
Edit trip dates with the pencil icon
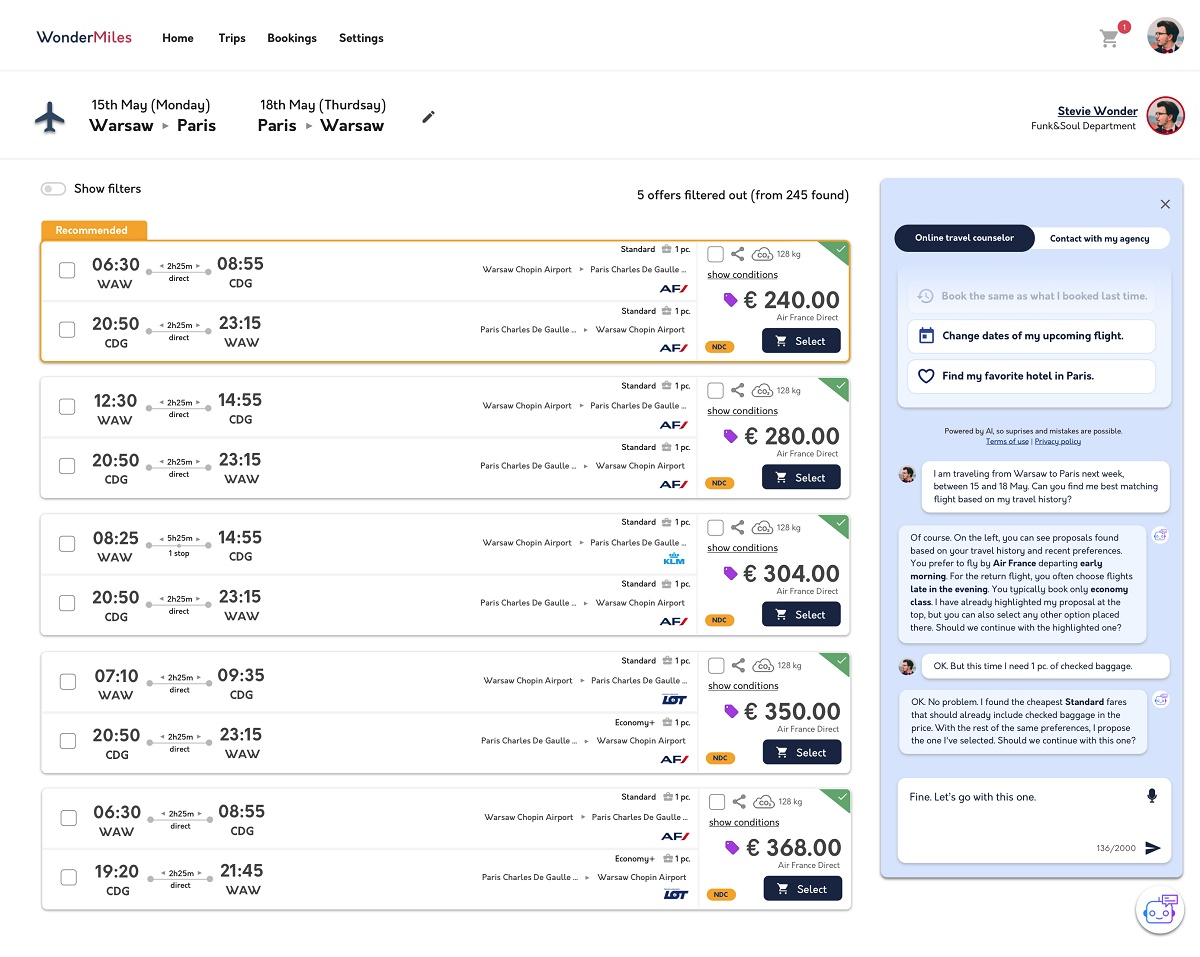[429, 117]
